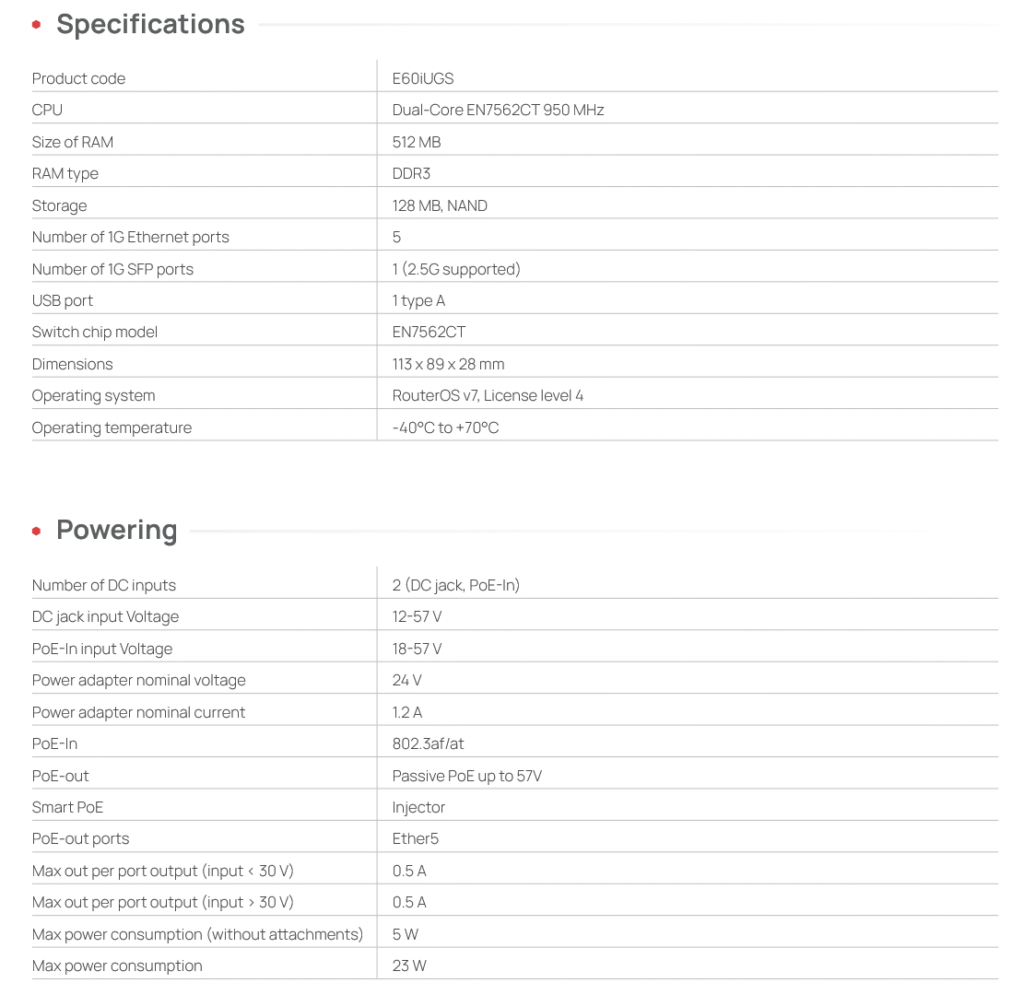Image resolution: width=1024 pixels, height=983 pixels.
Task: Click the RouterOS v7, License level 4 text
Action: (x=488, y=396)
